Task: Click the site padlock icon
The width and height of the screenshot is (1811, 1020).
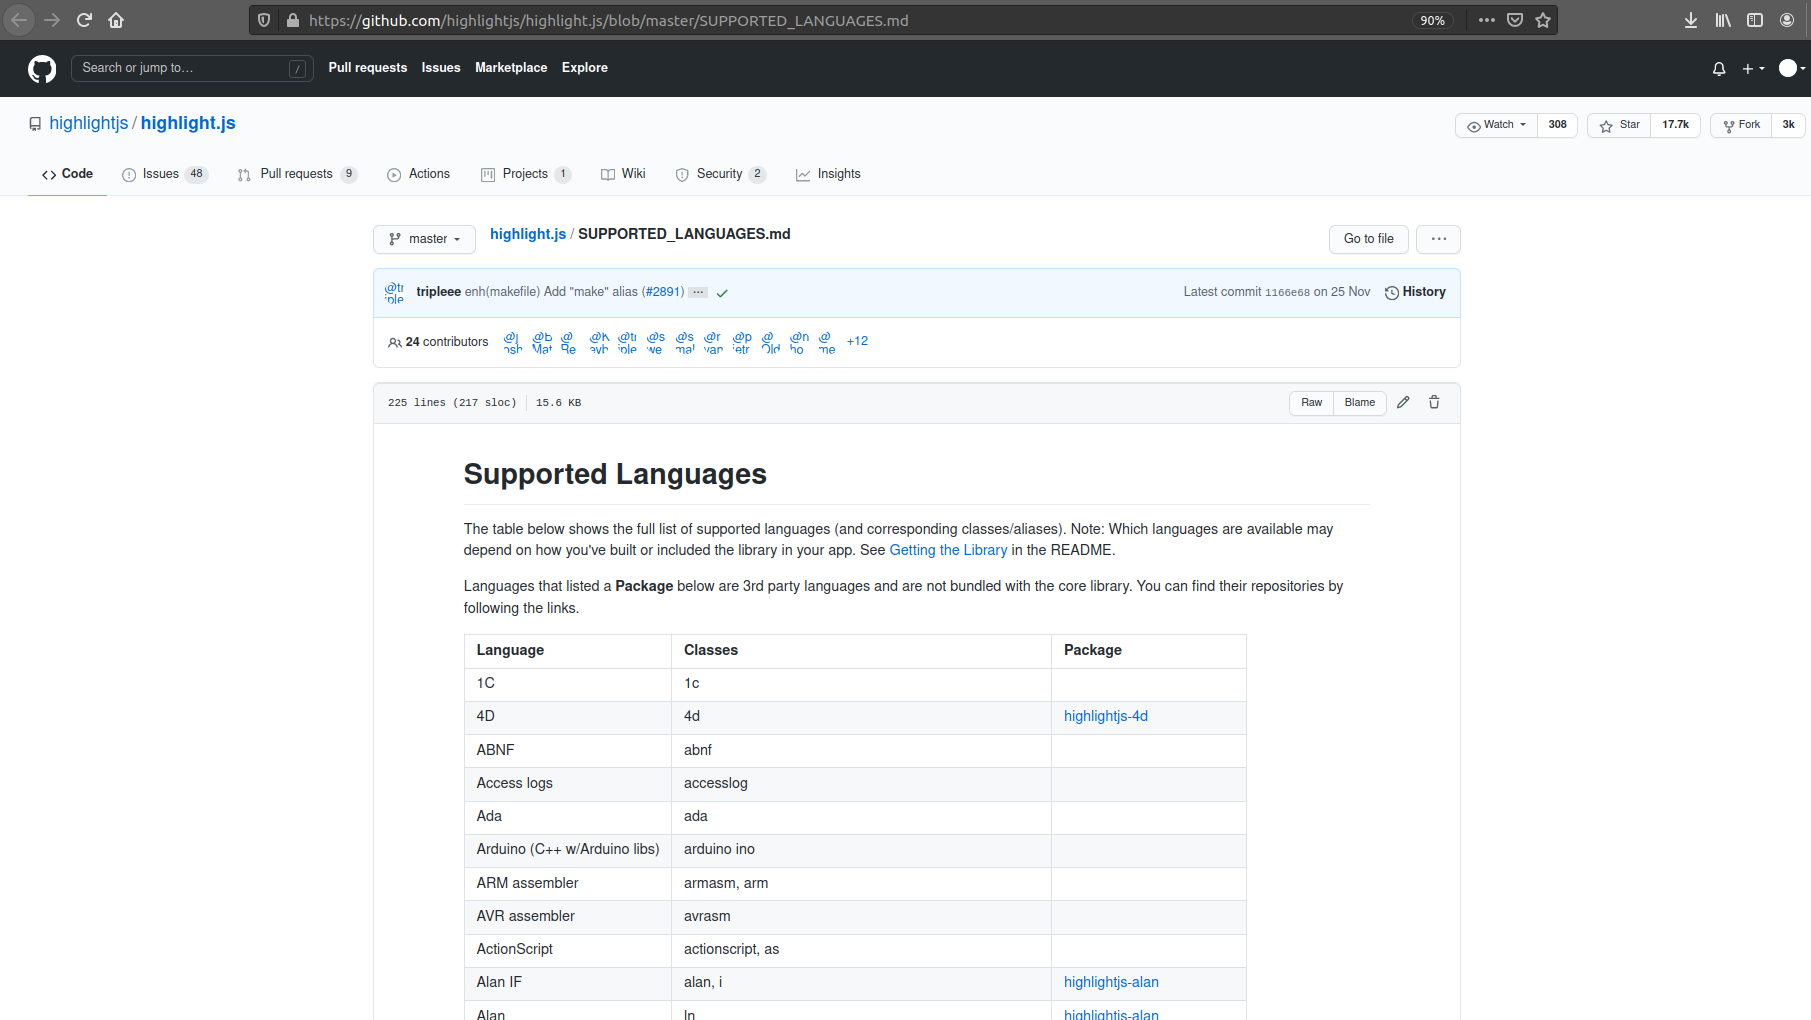Action: 292,20
